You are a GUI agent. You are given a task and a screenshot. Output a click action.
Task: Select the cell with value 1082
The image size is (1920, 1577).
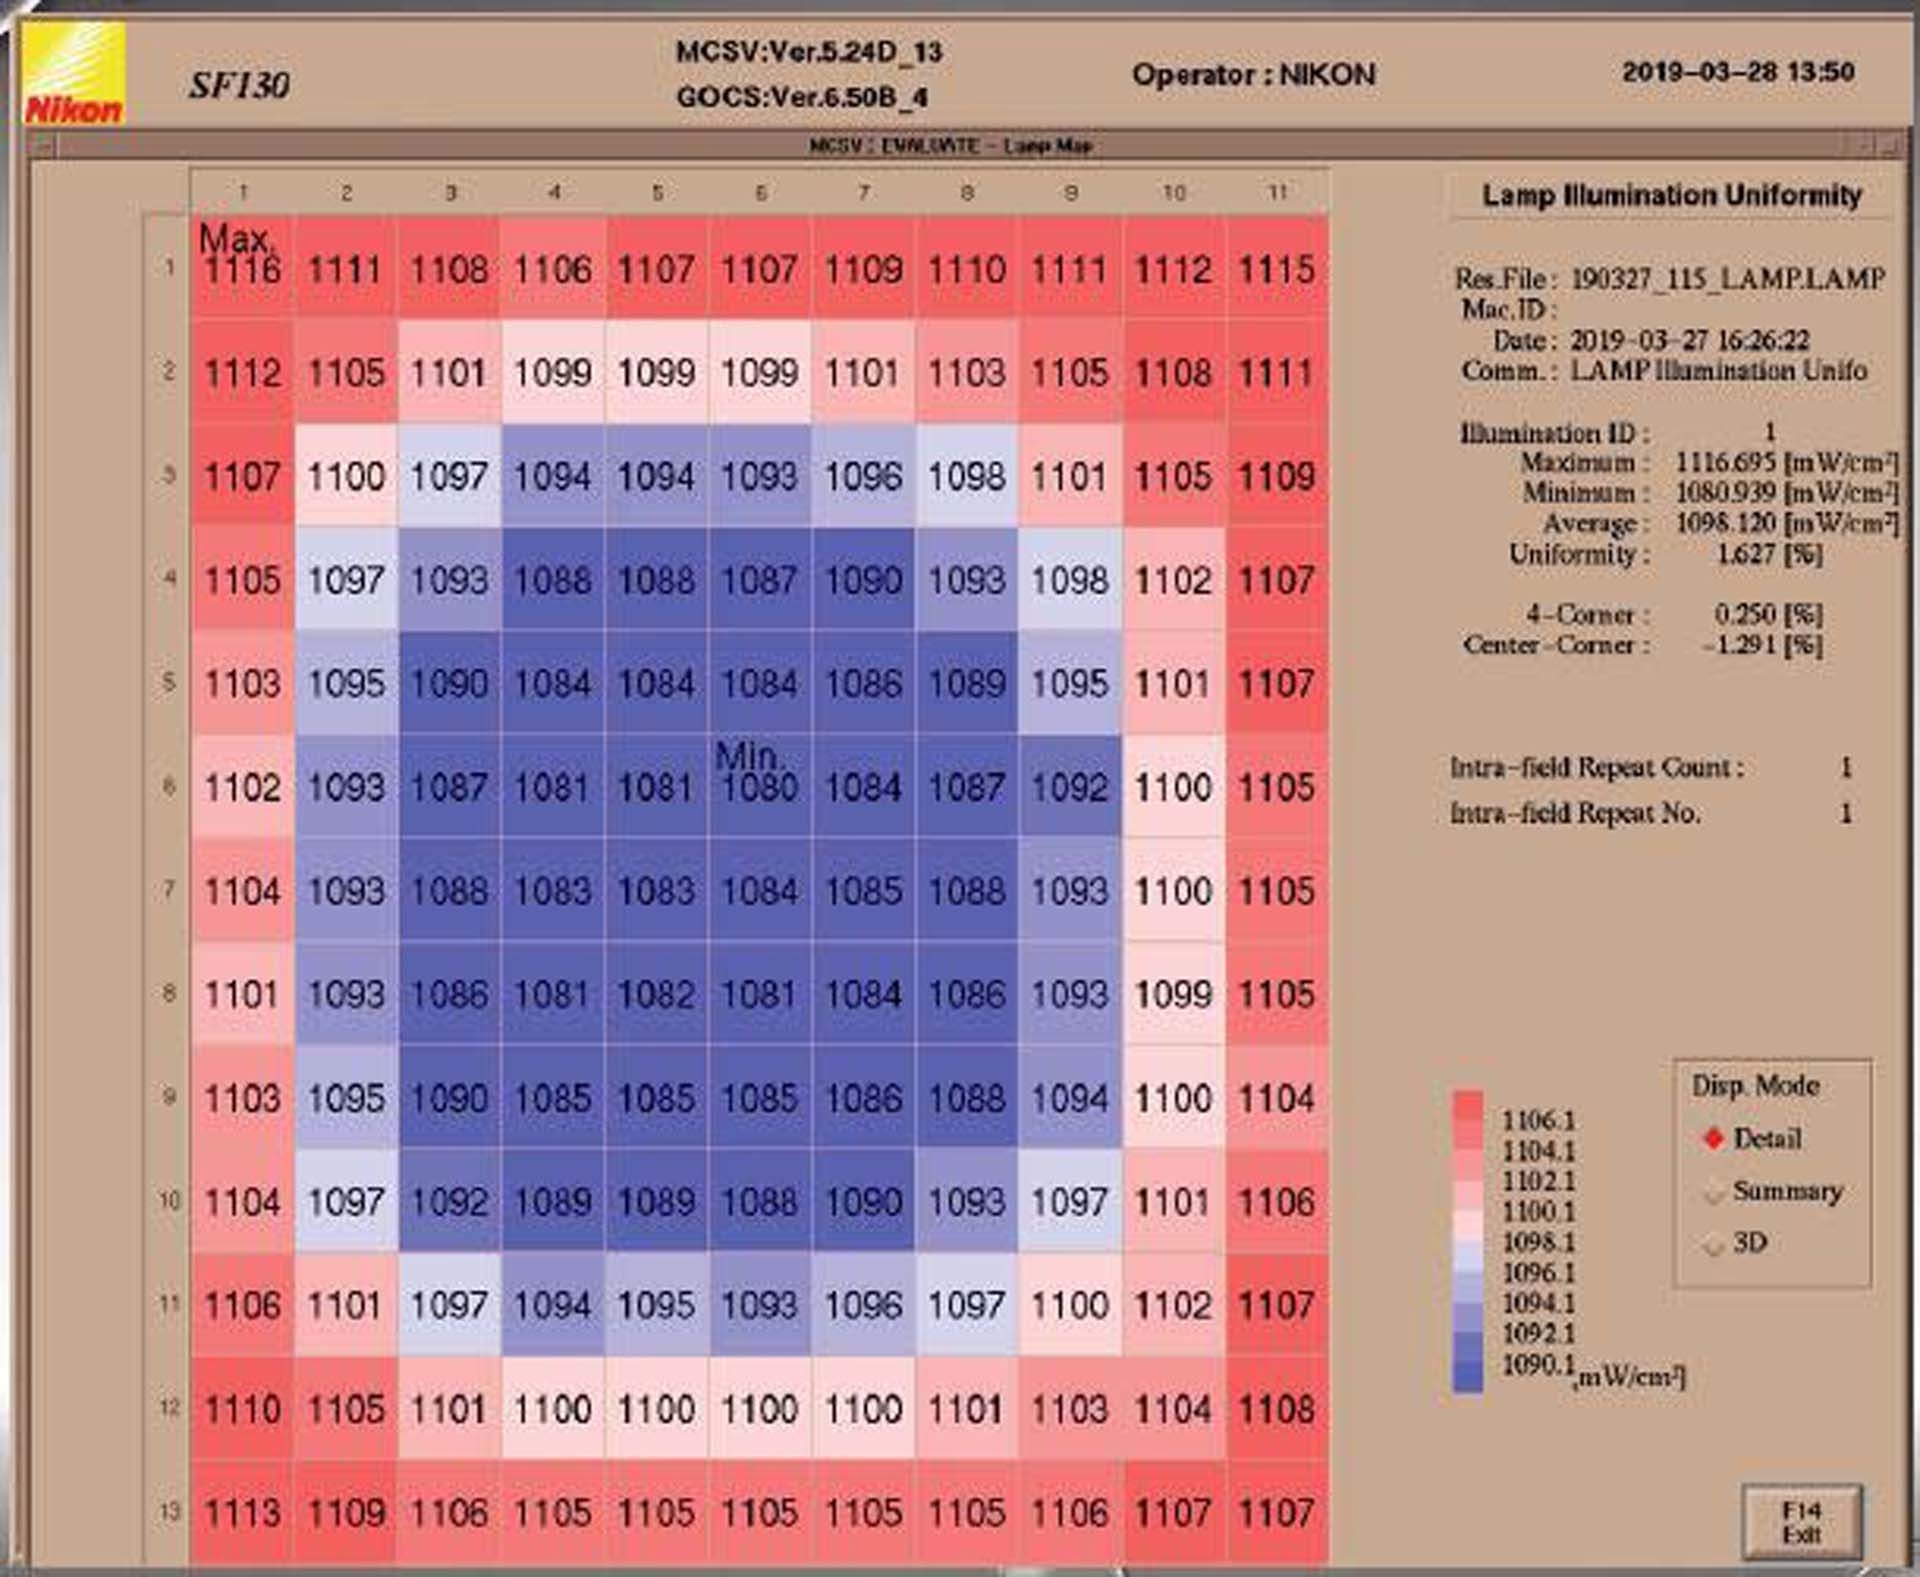[x=656, y=994]
